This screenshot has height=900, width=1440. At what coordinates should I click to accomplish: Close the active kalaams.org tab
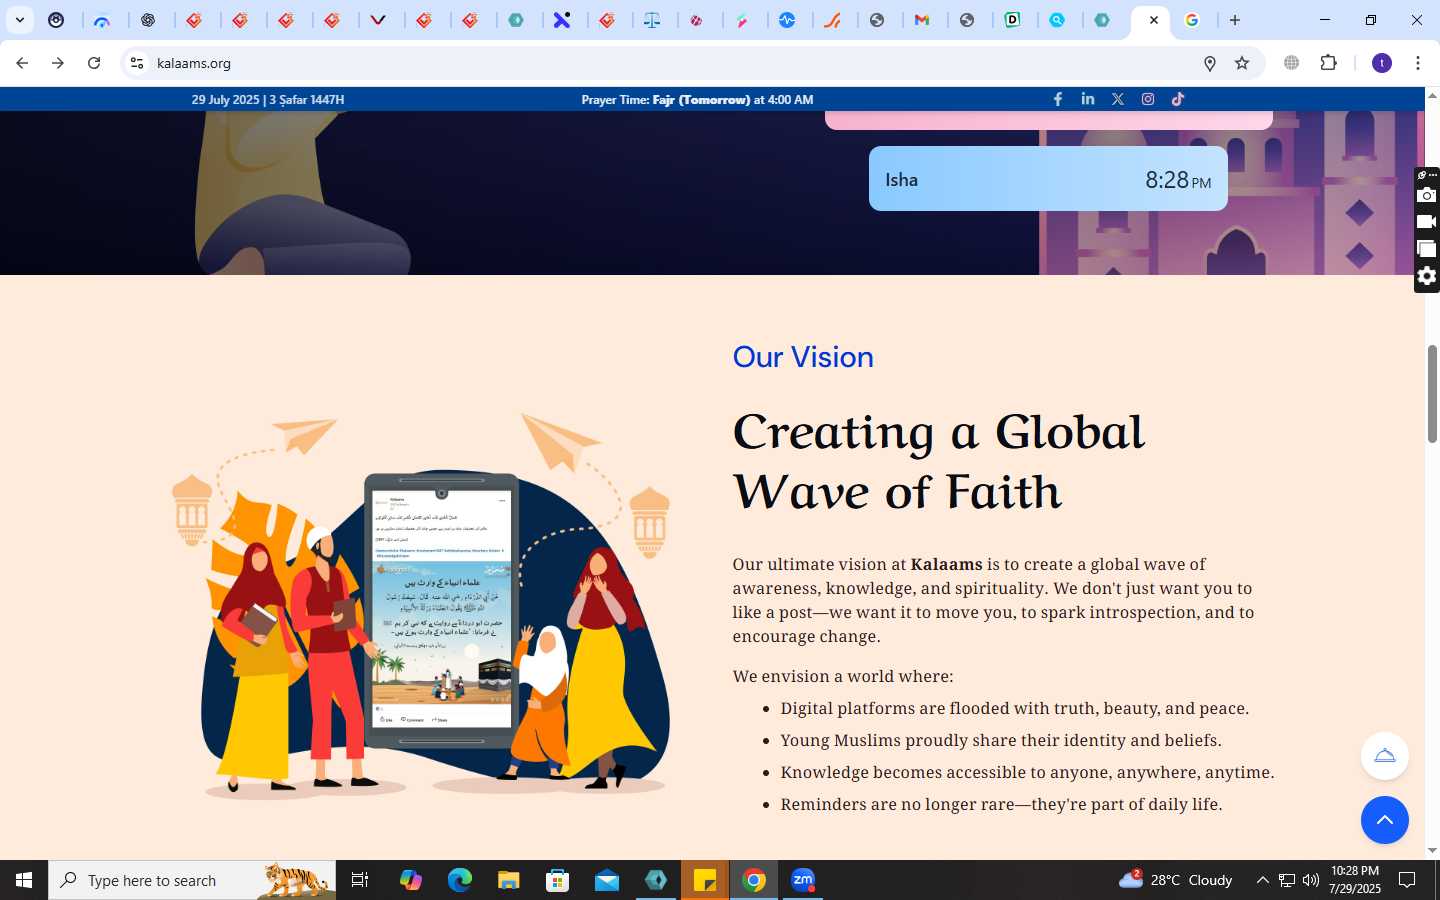click(1153, 20)
